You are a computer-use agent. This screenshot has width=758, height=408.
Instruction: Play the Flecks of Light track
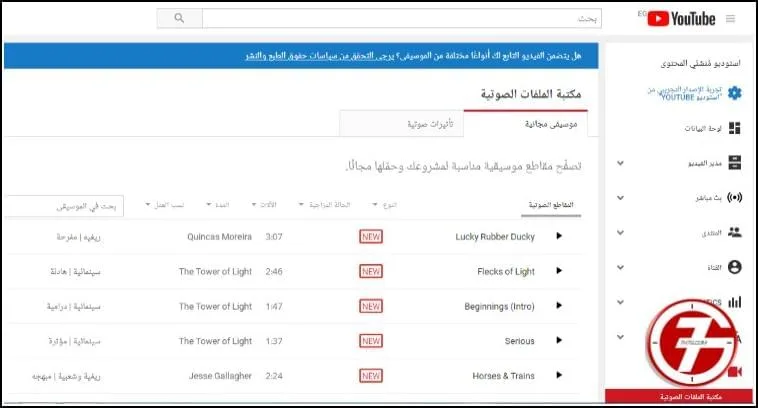coord(559,271)
